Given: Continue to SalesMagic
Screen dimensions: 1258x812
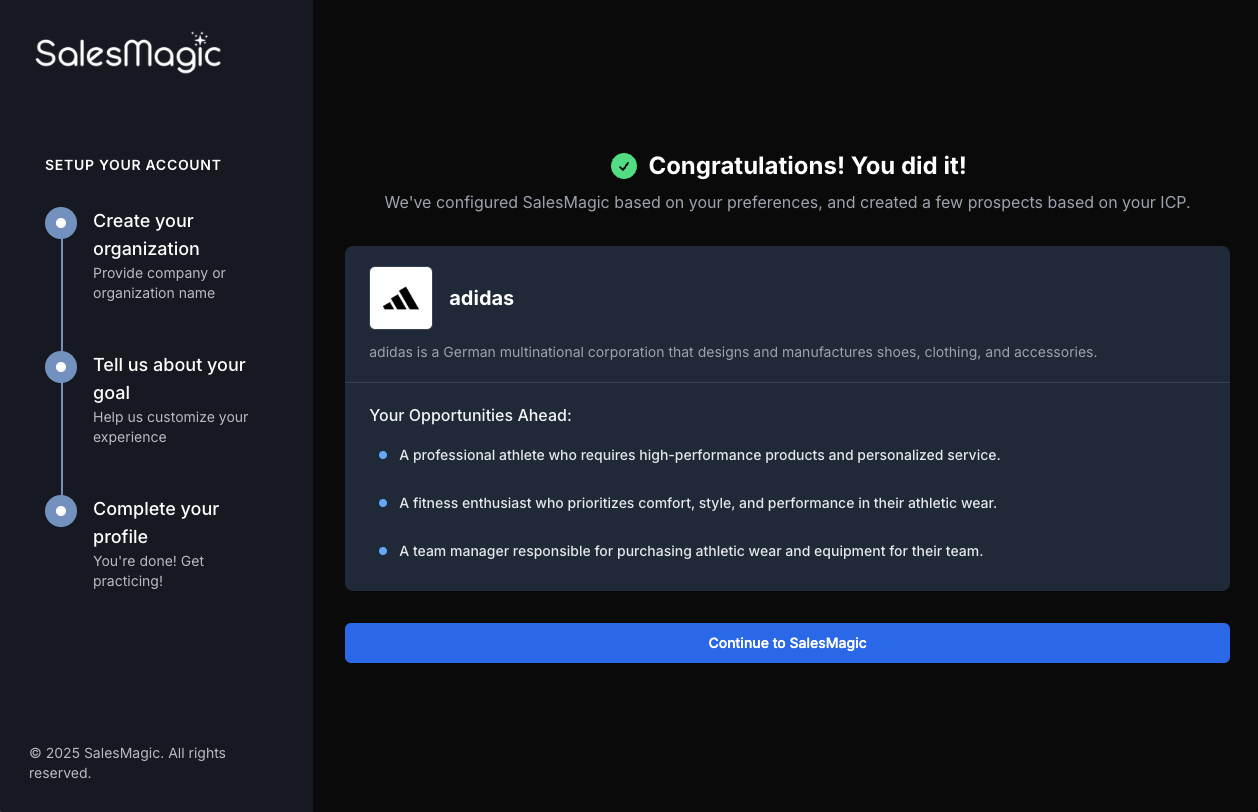Looking at the screenshot, I should coord(787,643).
